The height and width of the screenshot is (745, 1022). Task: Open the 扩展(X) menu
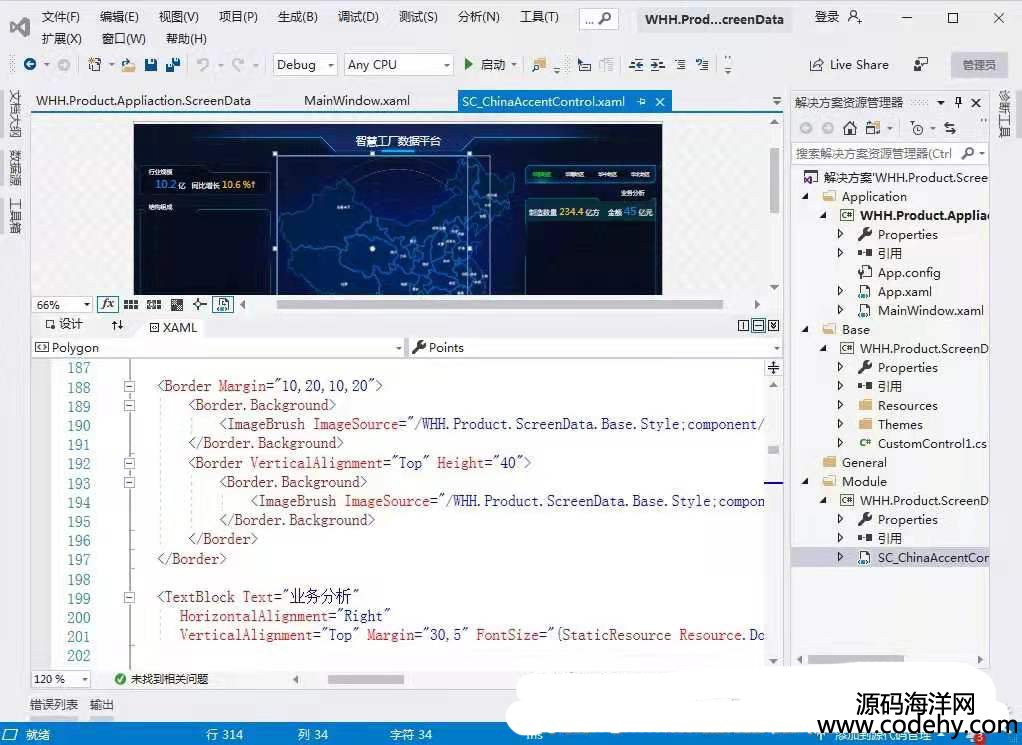[61, 38]
